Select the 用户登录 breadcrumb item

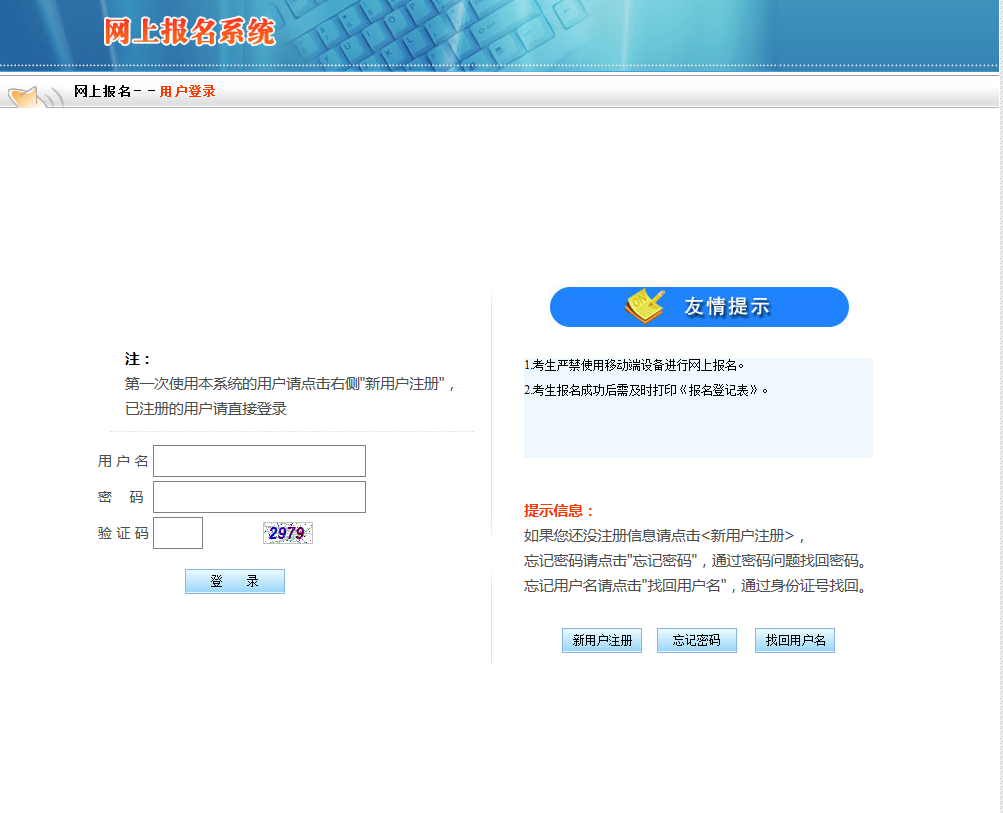(187, 92)
